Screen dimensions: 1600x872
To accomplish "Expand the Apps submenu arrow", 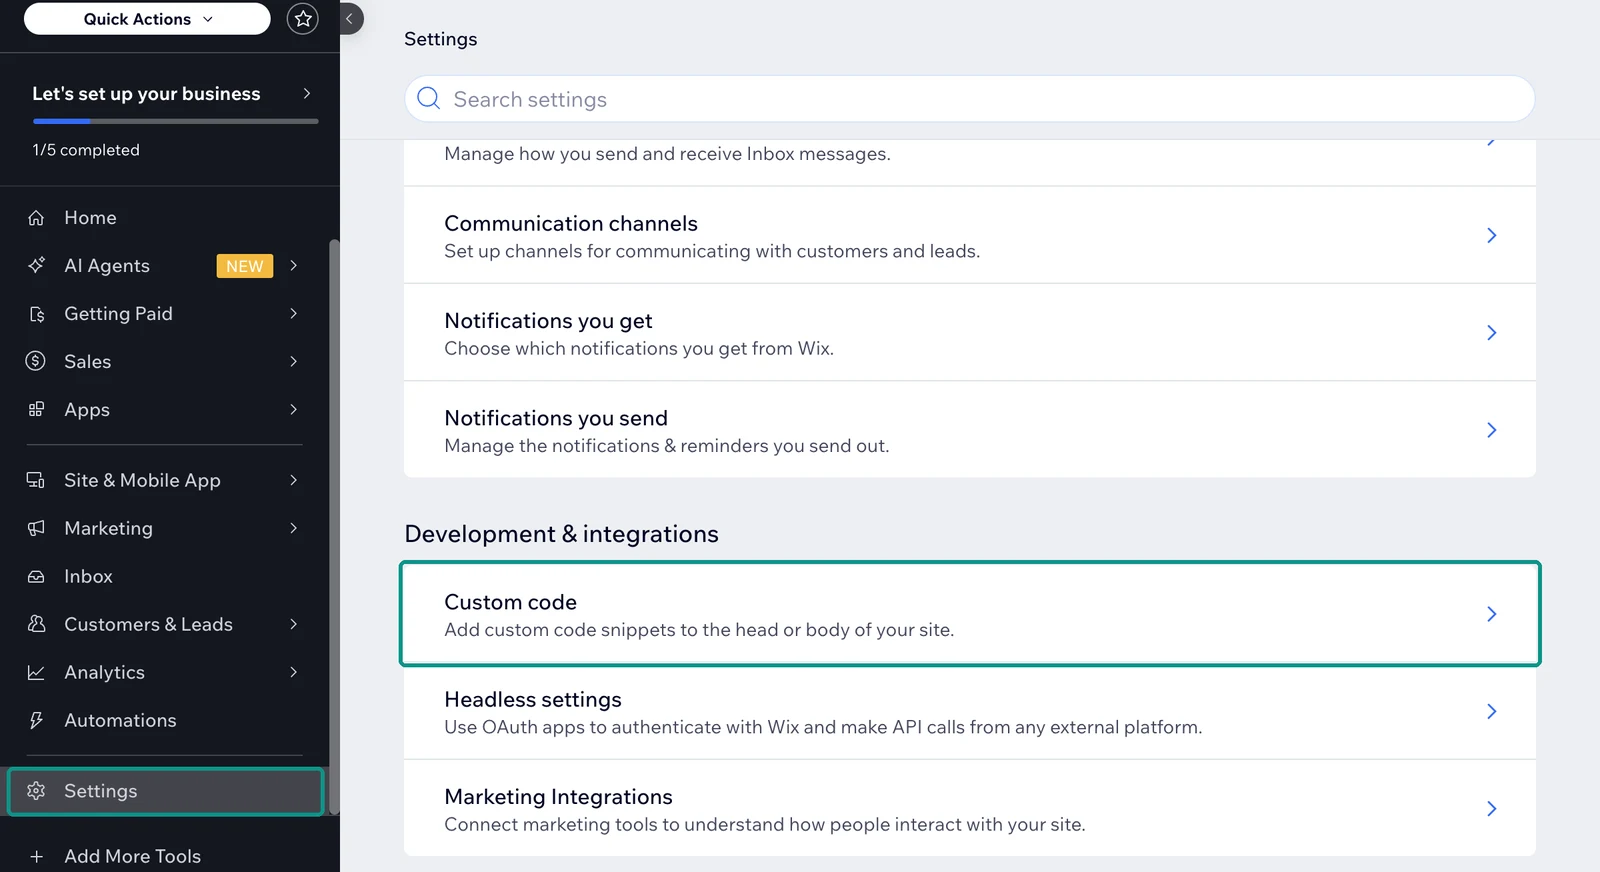I will point(294,410).
